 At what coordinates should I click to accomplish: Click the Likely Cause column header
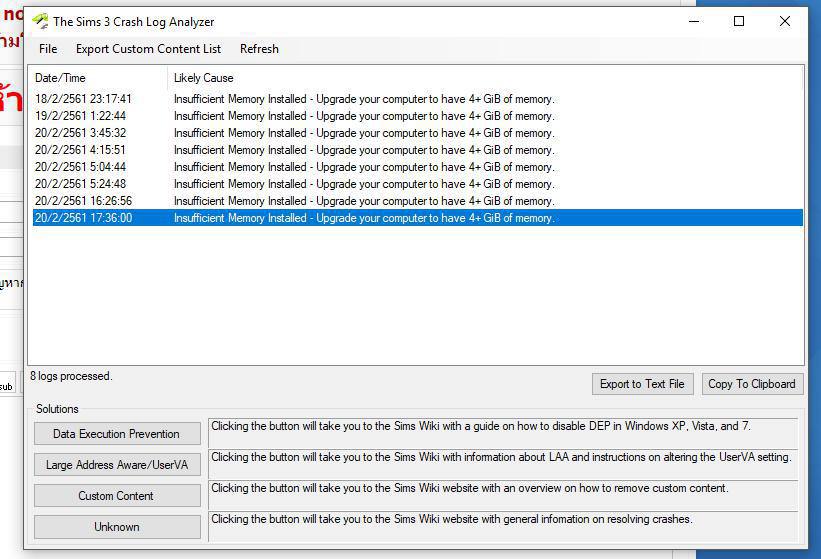tap(485, 78)
